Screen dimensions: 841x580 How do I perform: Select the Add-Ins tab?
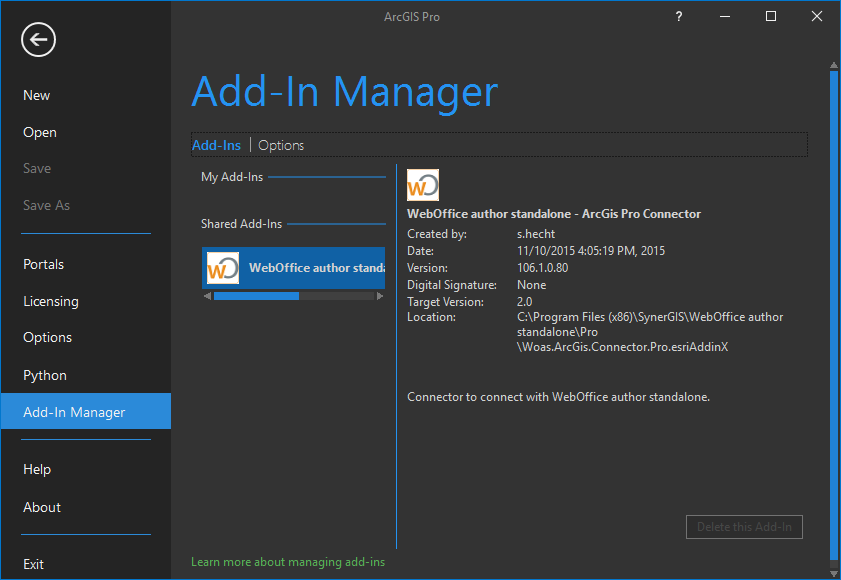[x=216, y=144]
